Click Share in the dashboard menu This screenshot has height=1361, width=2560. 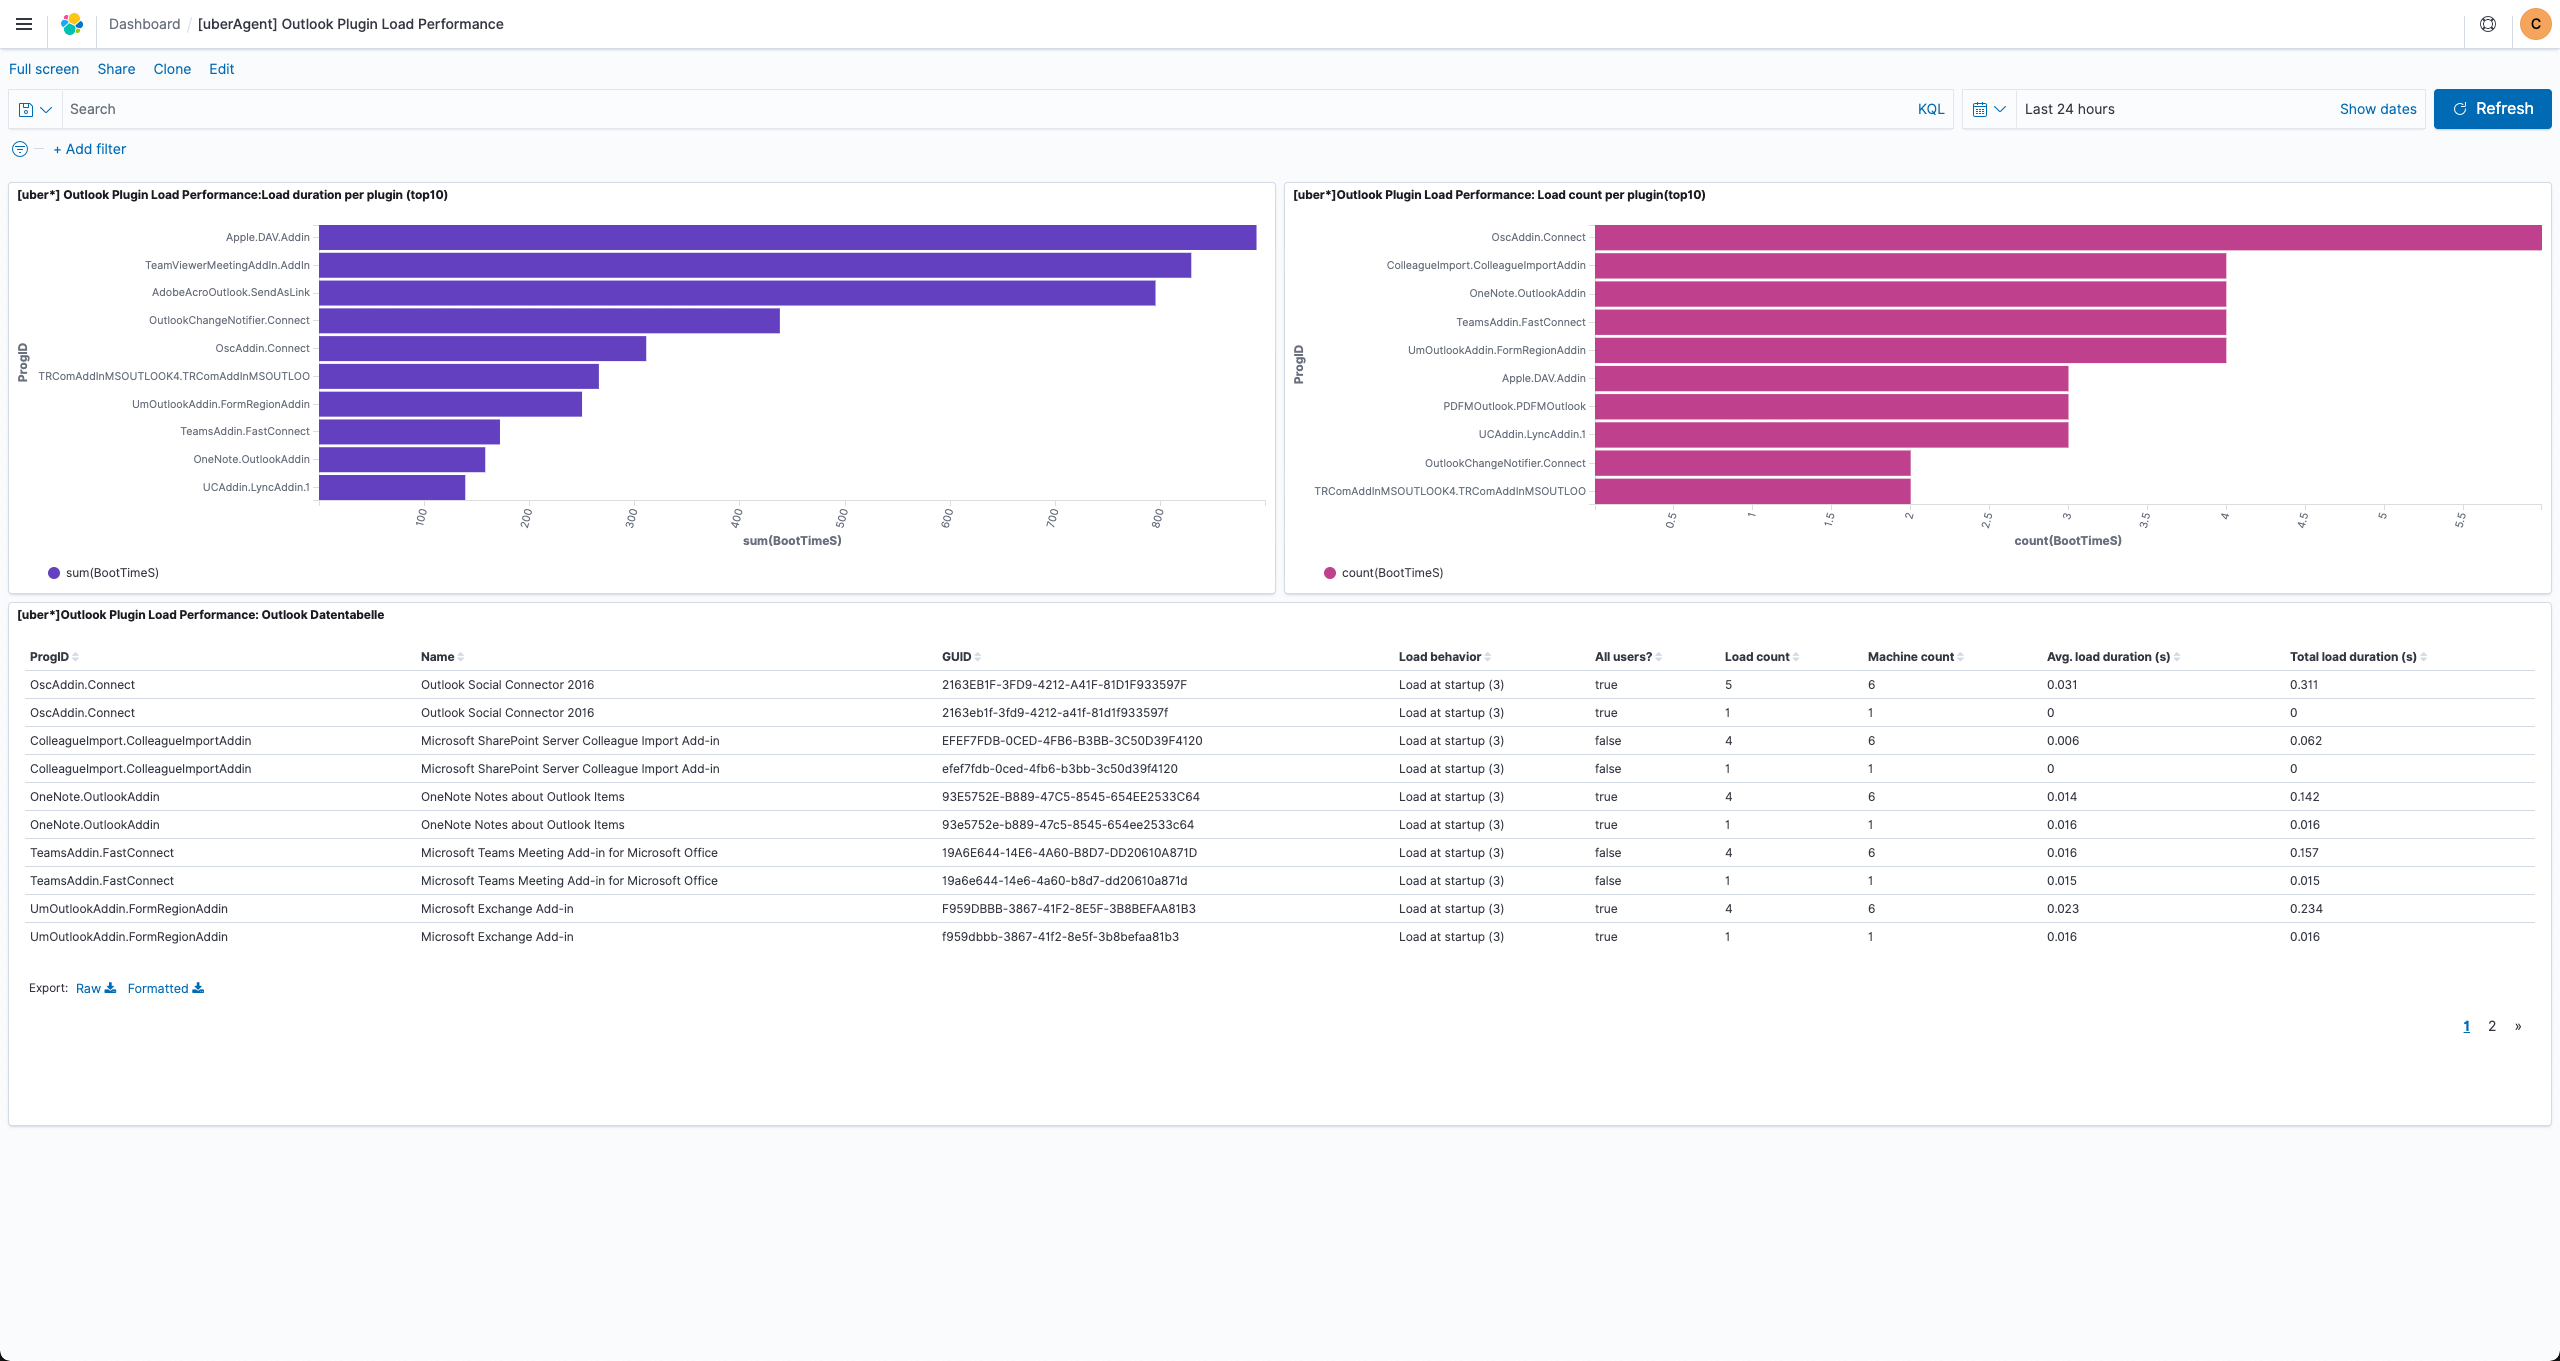coord(116,69)
